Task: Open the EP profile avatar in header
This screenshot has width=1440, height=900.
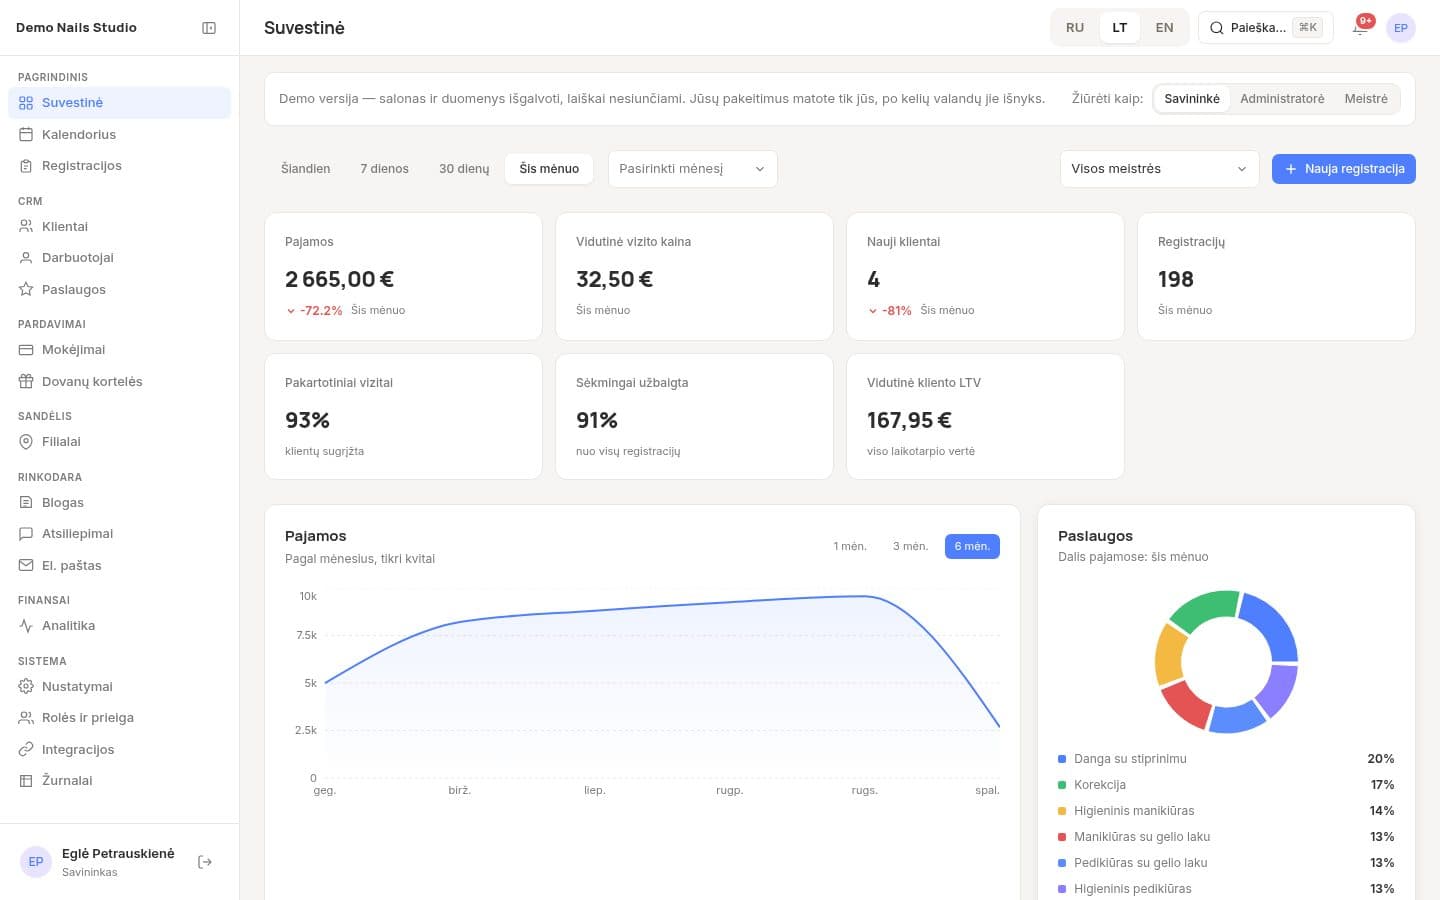Action: (1401, 28)
